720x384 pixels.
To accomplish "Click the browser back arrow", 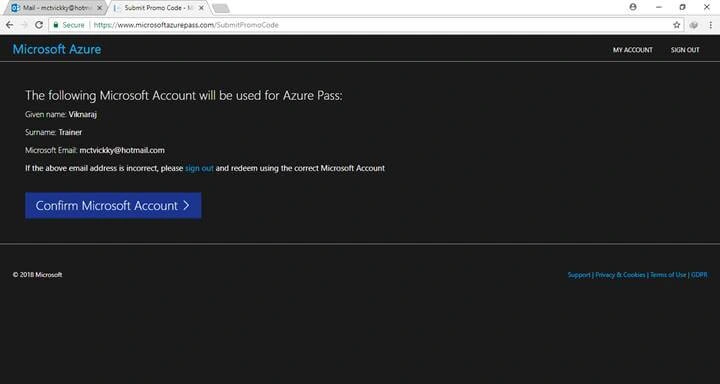I will click(x=9, y=25).
